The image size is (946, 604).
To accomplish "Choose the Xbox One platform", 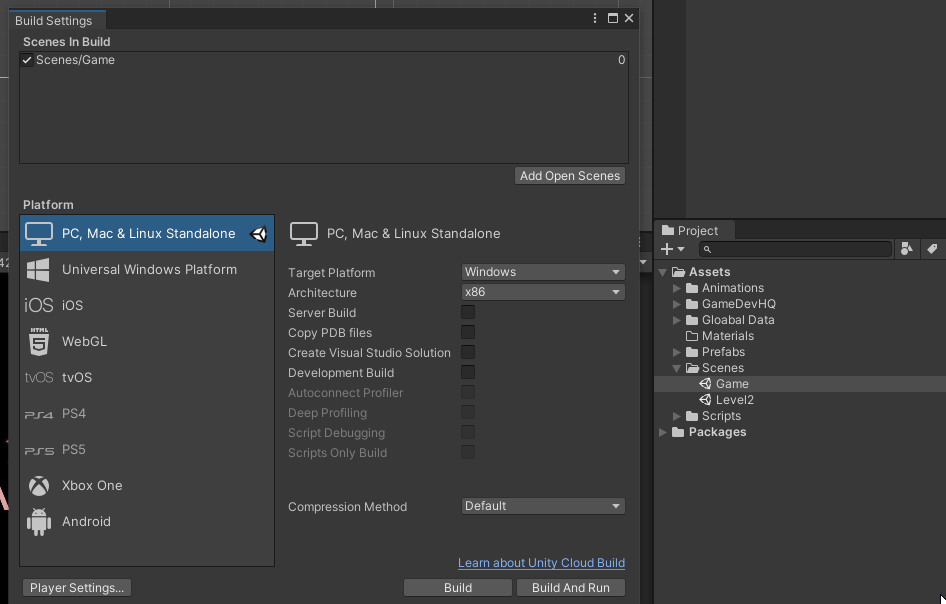I will coord(147,486).
